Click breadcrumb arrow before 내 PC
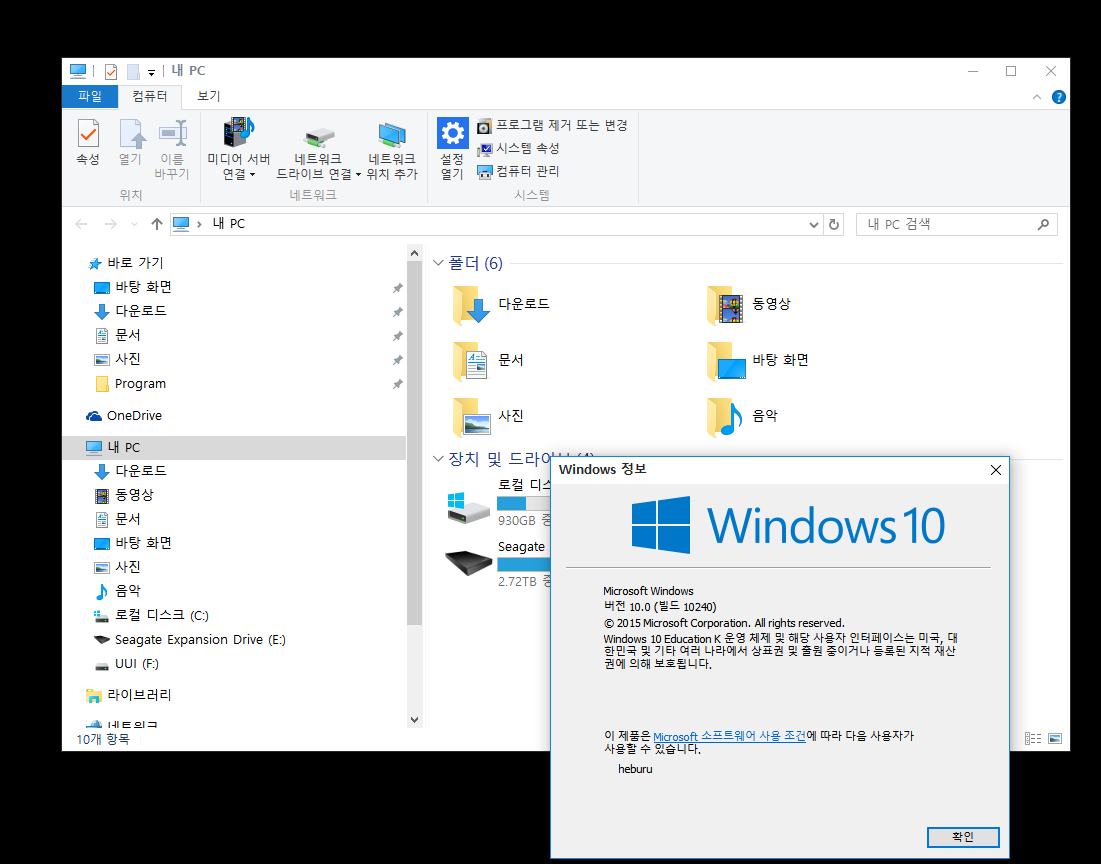The height and width of the screenshot is (864, 1101). pyautogui.click(x=199, y=224)
